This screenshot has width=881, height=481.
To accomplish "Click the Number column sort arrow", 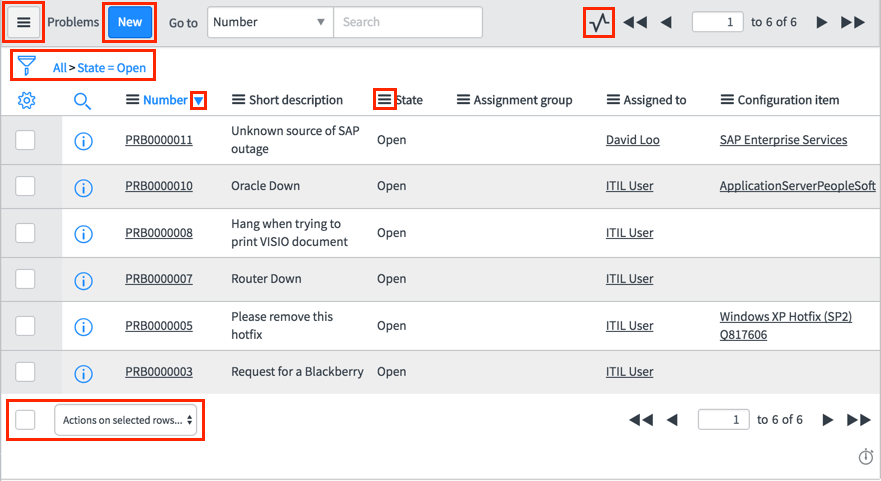I will (x=199, y=100).
